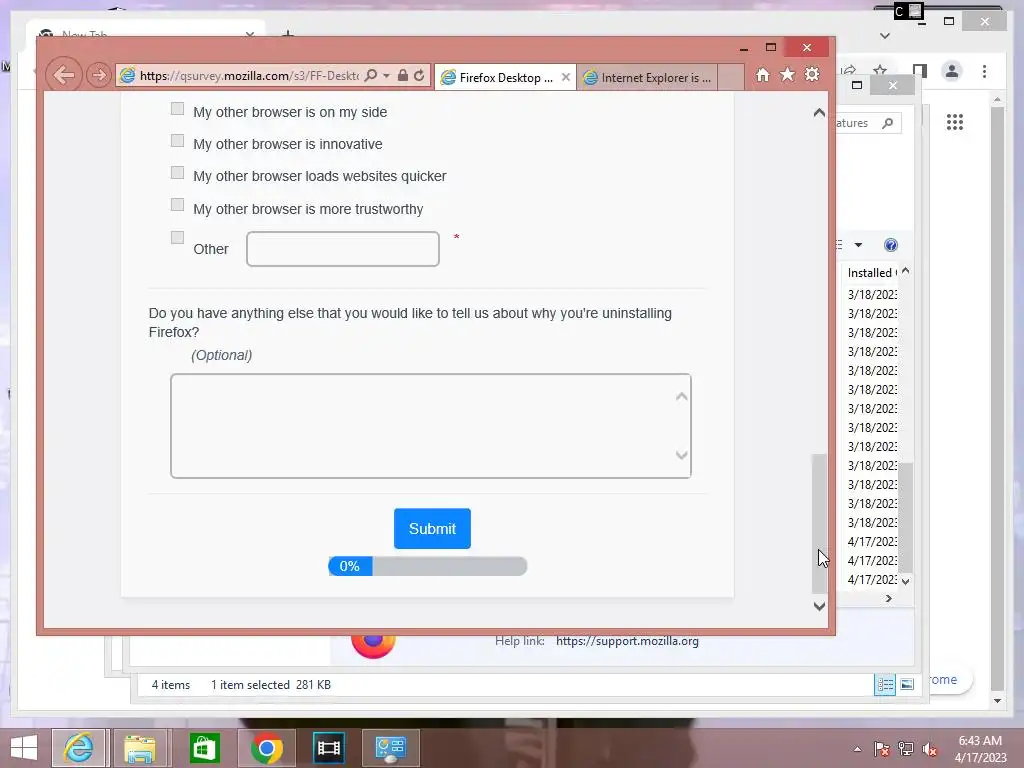Viewport: 1024px width, 768px height.
Task: Open the taskbar clock showing 6:43 AM
Action: point(980,749)
